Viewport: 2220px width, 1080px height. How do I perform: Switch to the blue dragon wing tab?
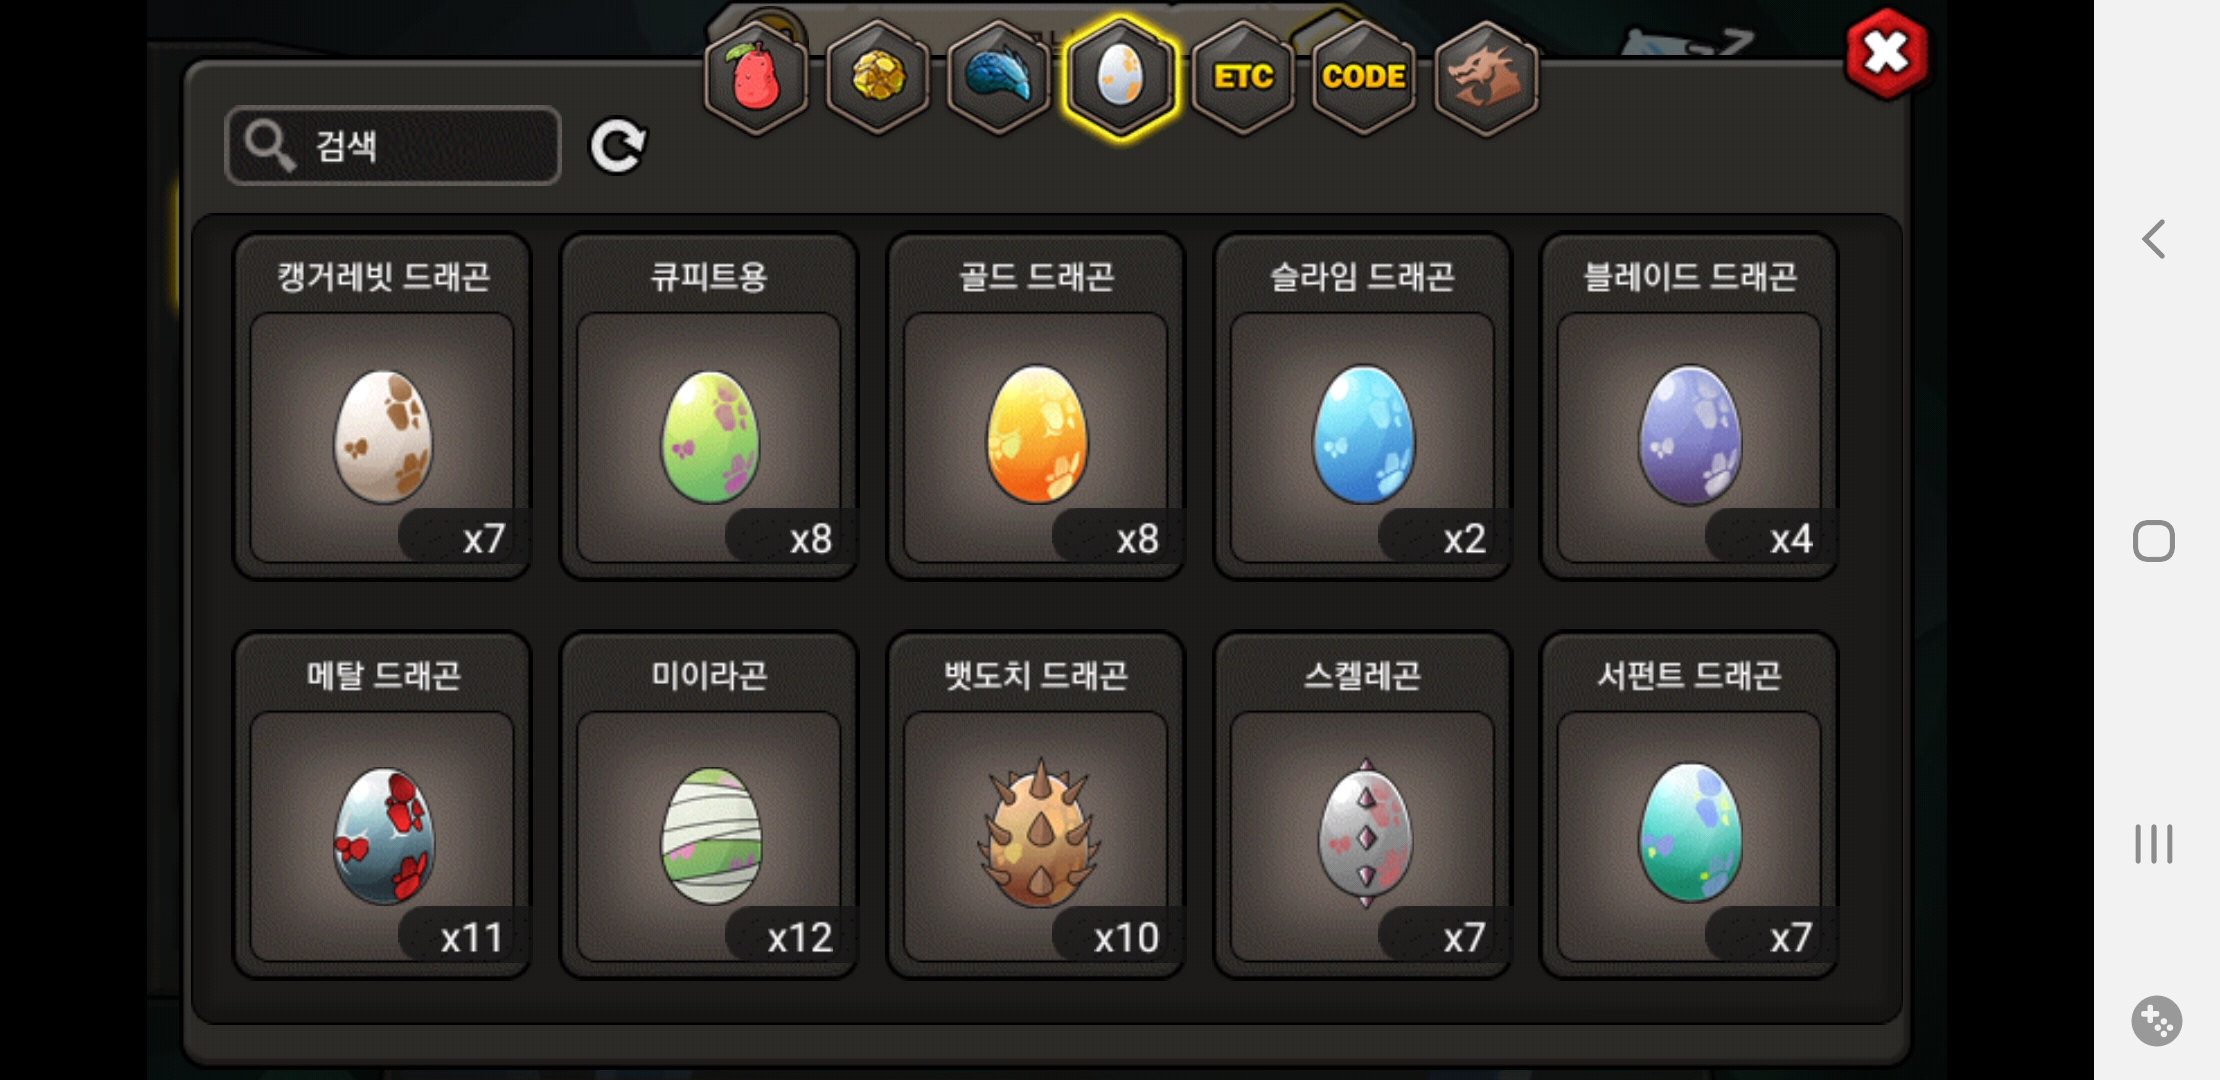click(999, 77)
